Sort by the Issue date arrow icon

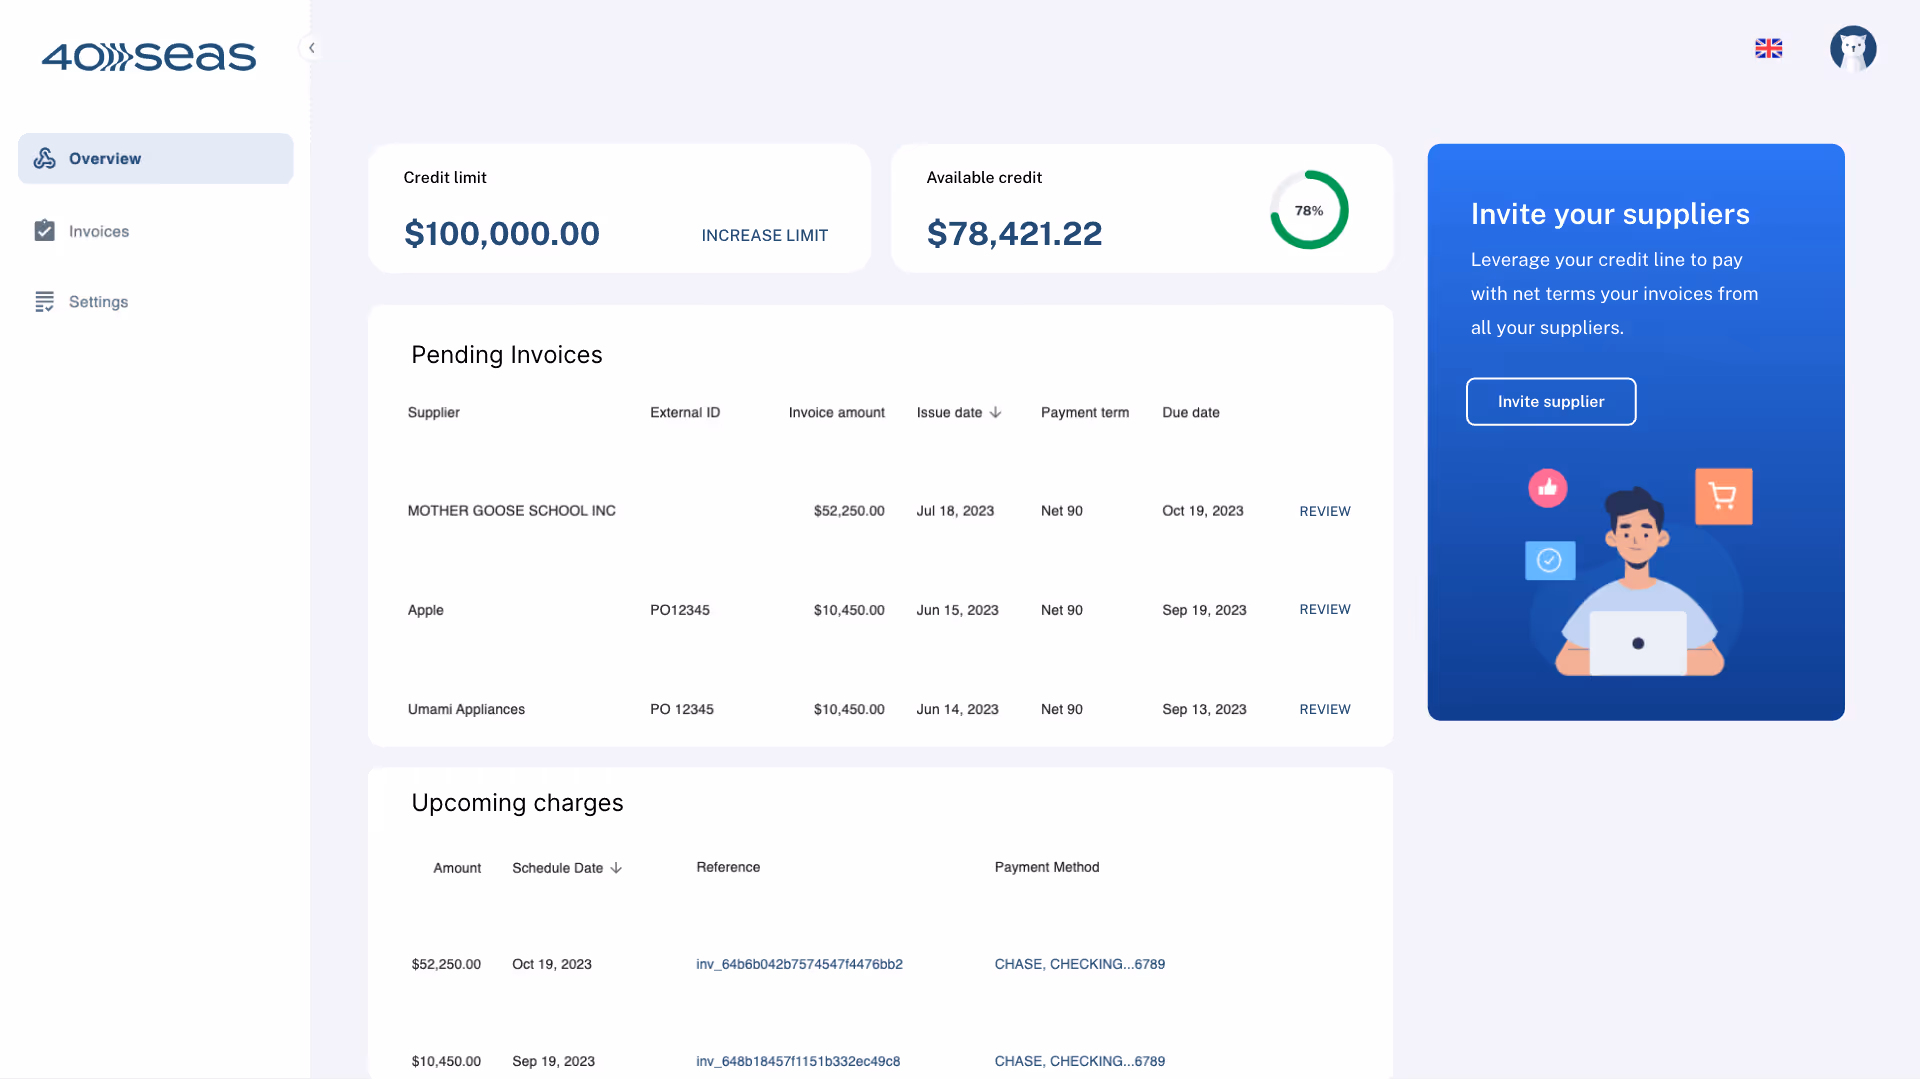pos(995,412)
